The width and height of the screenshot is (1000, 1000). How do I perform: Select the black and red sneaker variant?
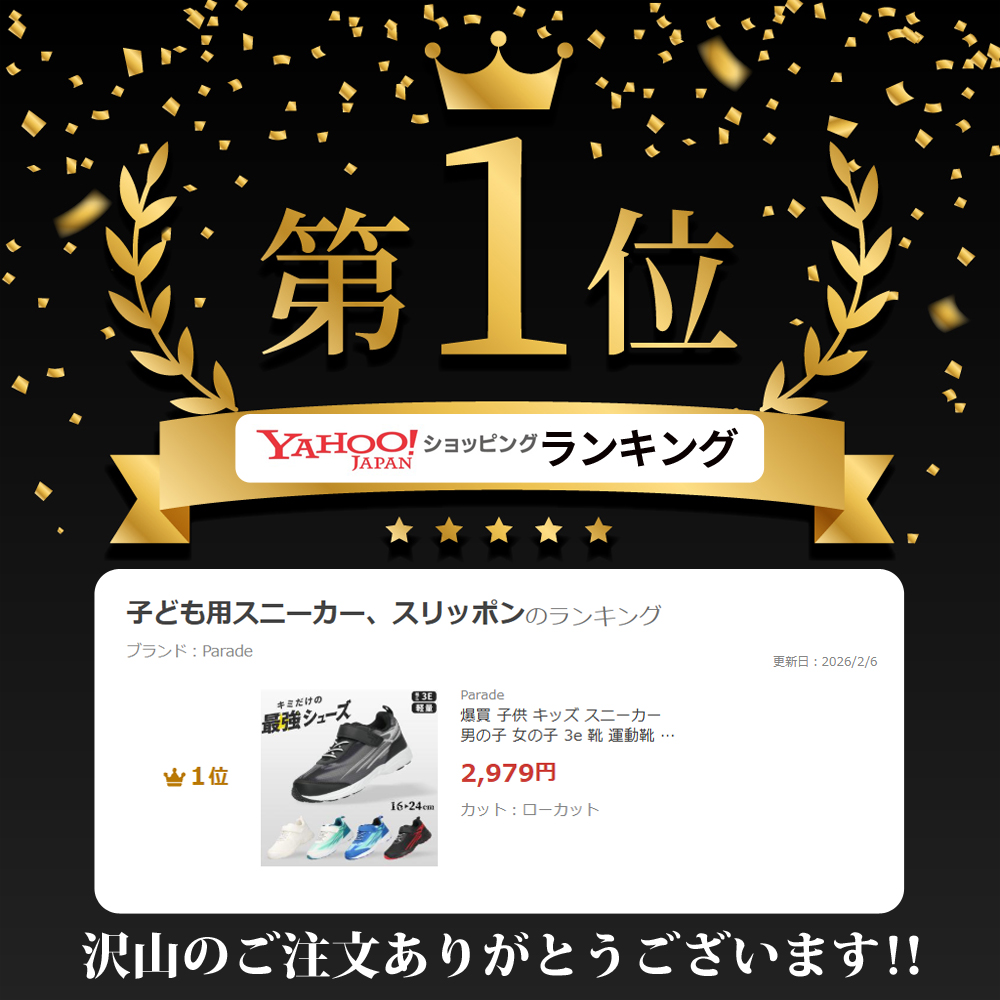(x=408, y=838)
